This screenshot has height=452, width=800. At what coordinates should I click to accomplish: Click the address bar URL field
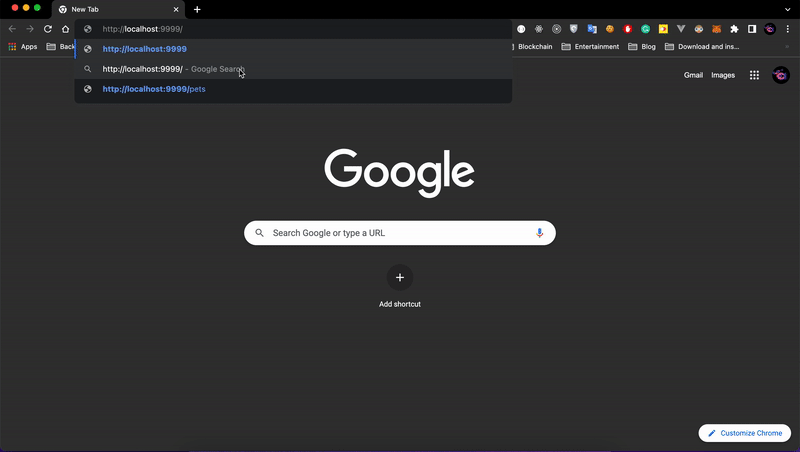(293, 29)
